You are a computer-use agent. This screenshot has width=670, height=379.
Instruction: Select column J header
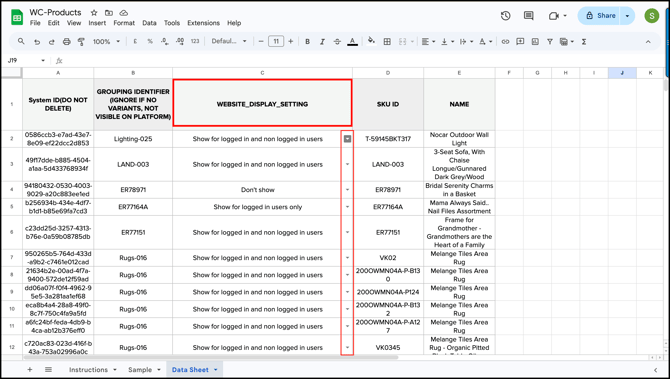click(x=622, y=73)
